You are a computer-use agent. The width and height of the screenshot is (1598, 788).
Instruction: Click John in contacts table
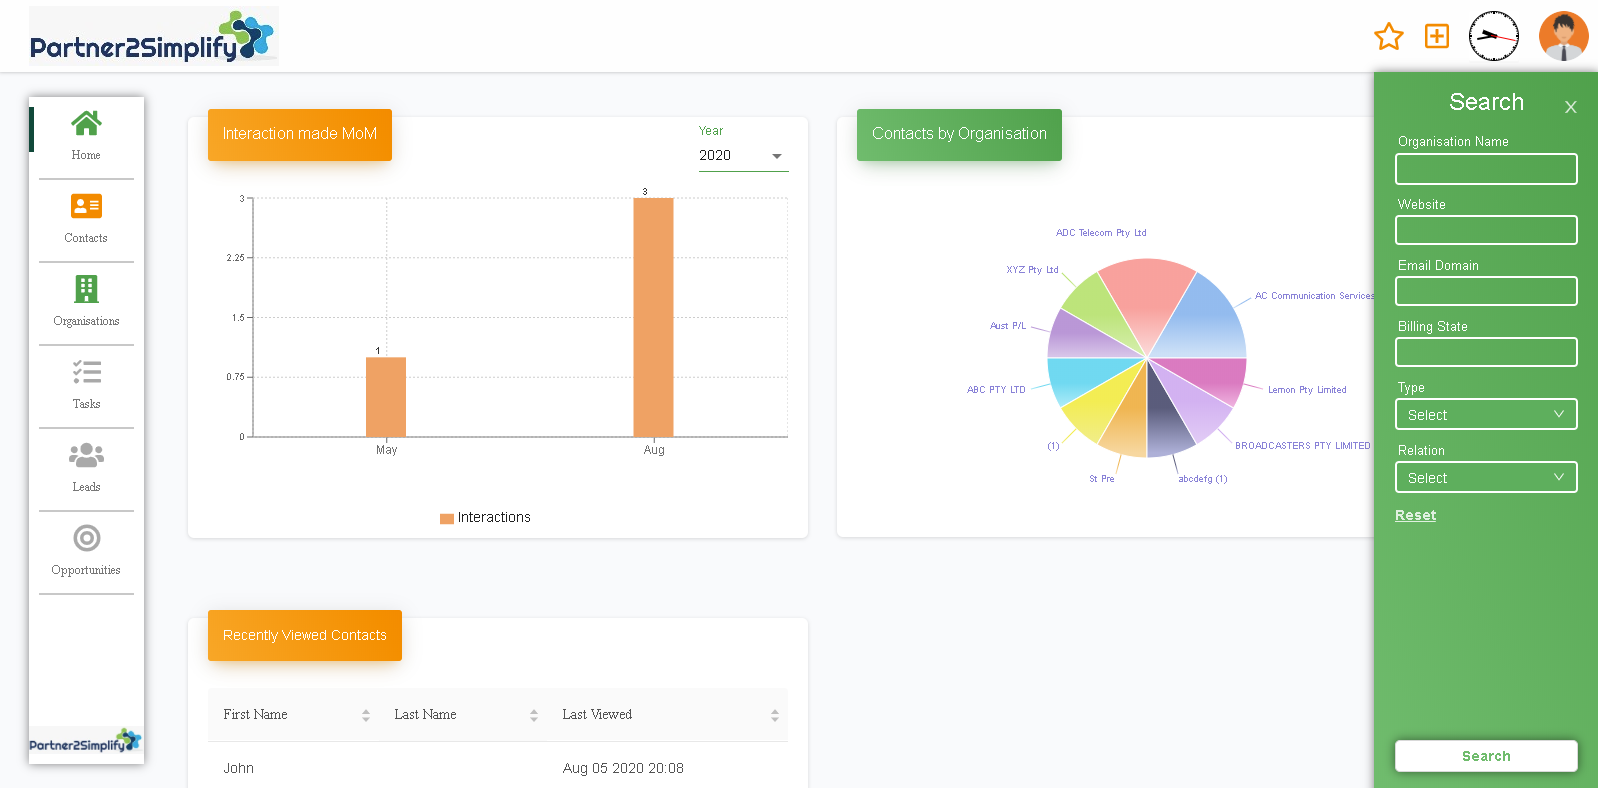tap(238, 768)
